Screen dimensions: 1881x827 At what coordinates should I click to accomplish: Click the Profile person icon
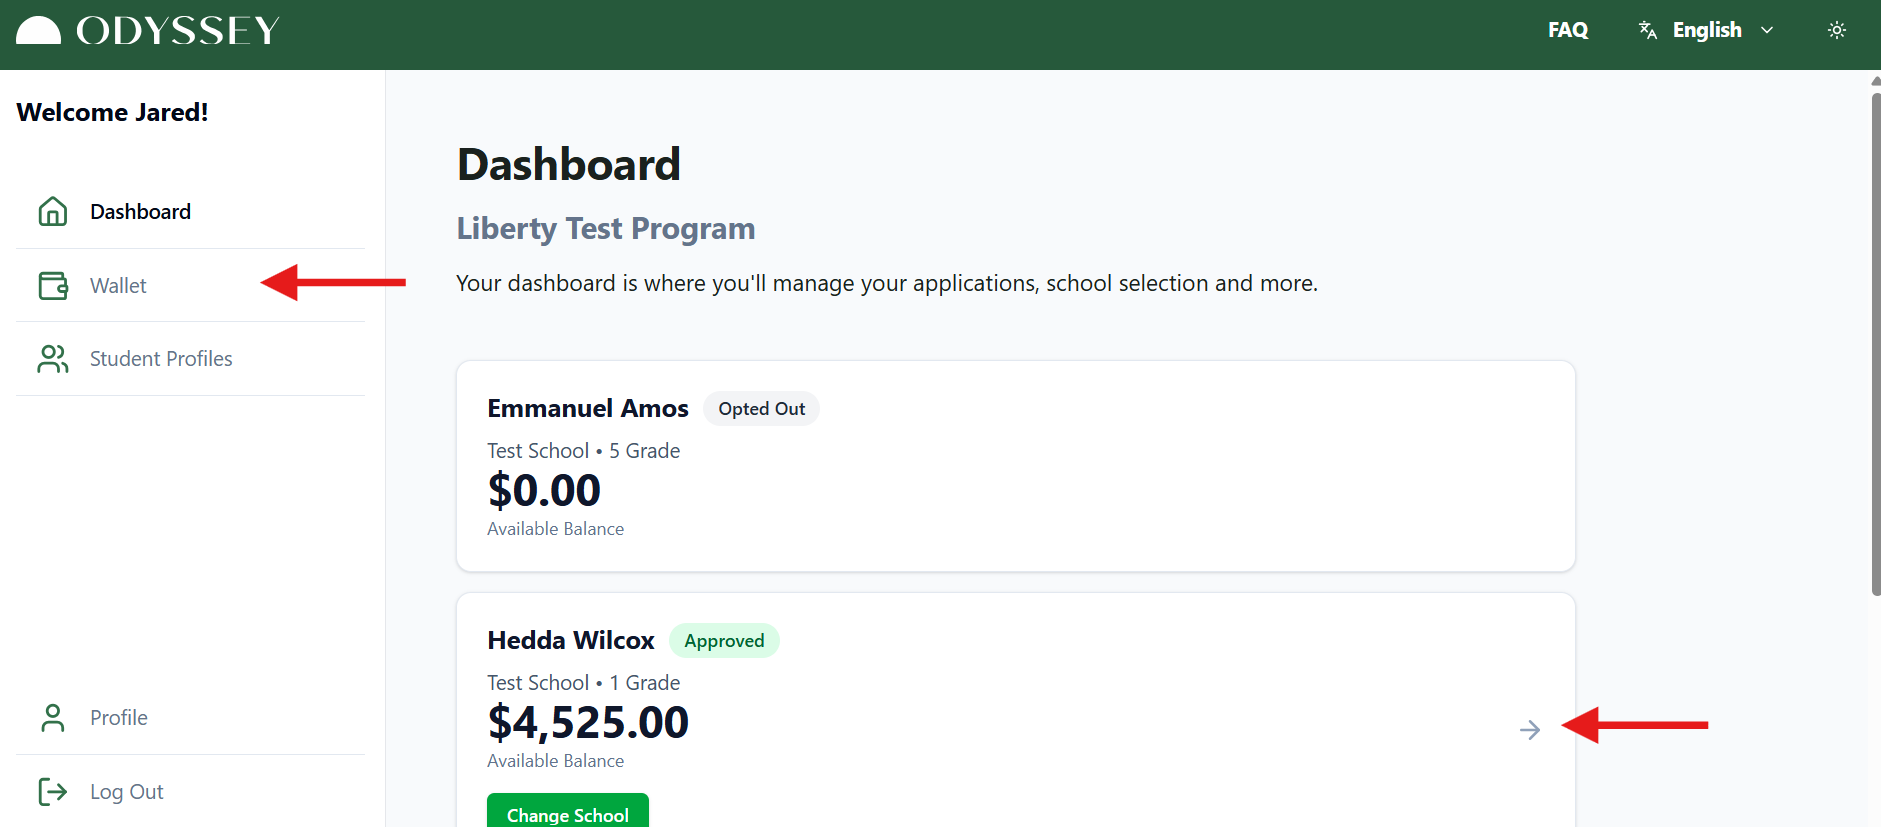(53, 718)
